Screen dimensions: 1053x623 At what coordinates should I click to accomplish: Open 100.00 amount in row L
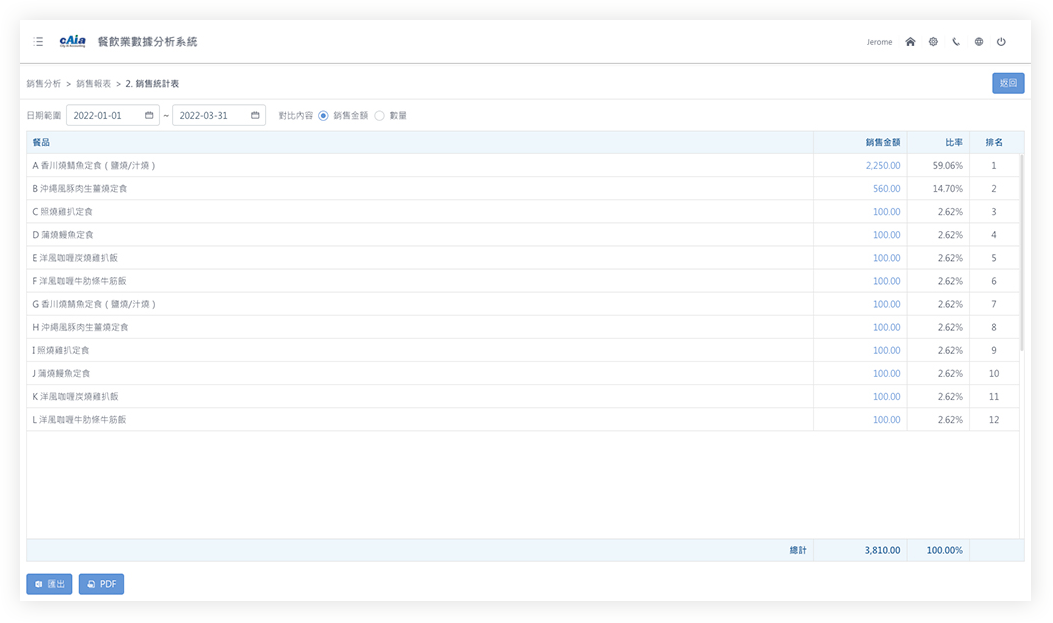[x=886, y=420]
